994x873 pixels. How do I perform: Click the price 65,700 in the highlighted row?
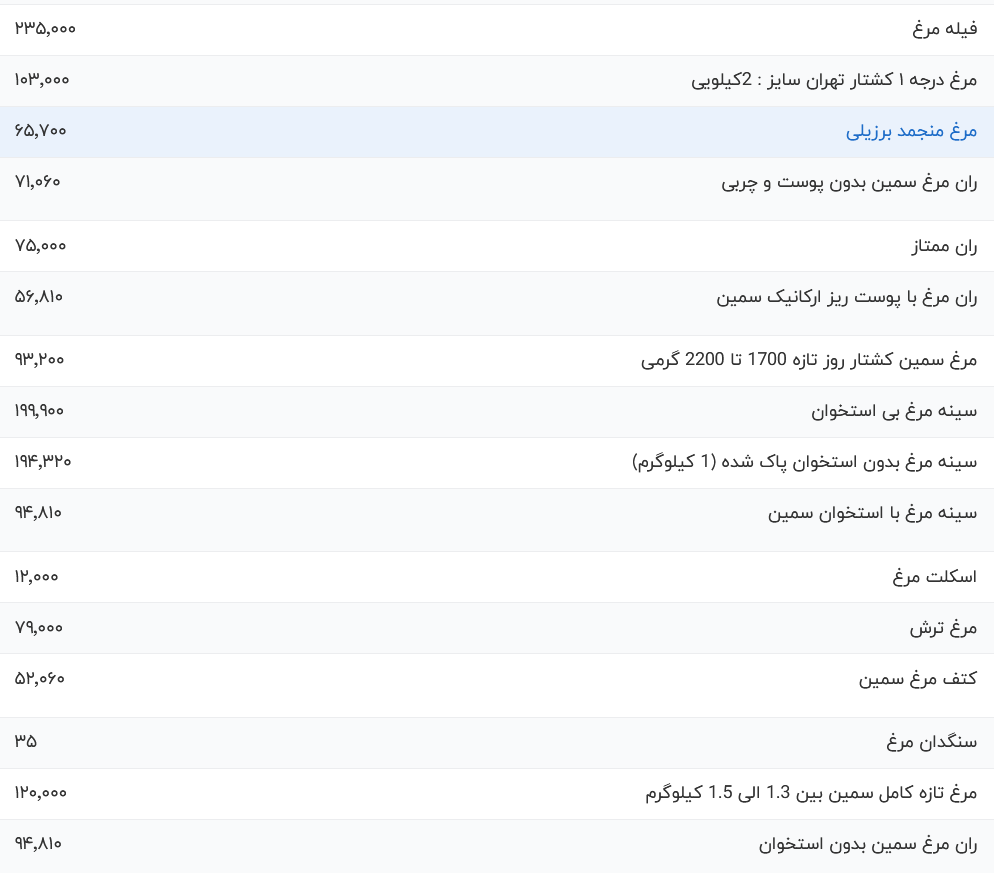pyautogui.click(x=36, y=131)
